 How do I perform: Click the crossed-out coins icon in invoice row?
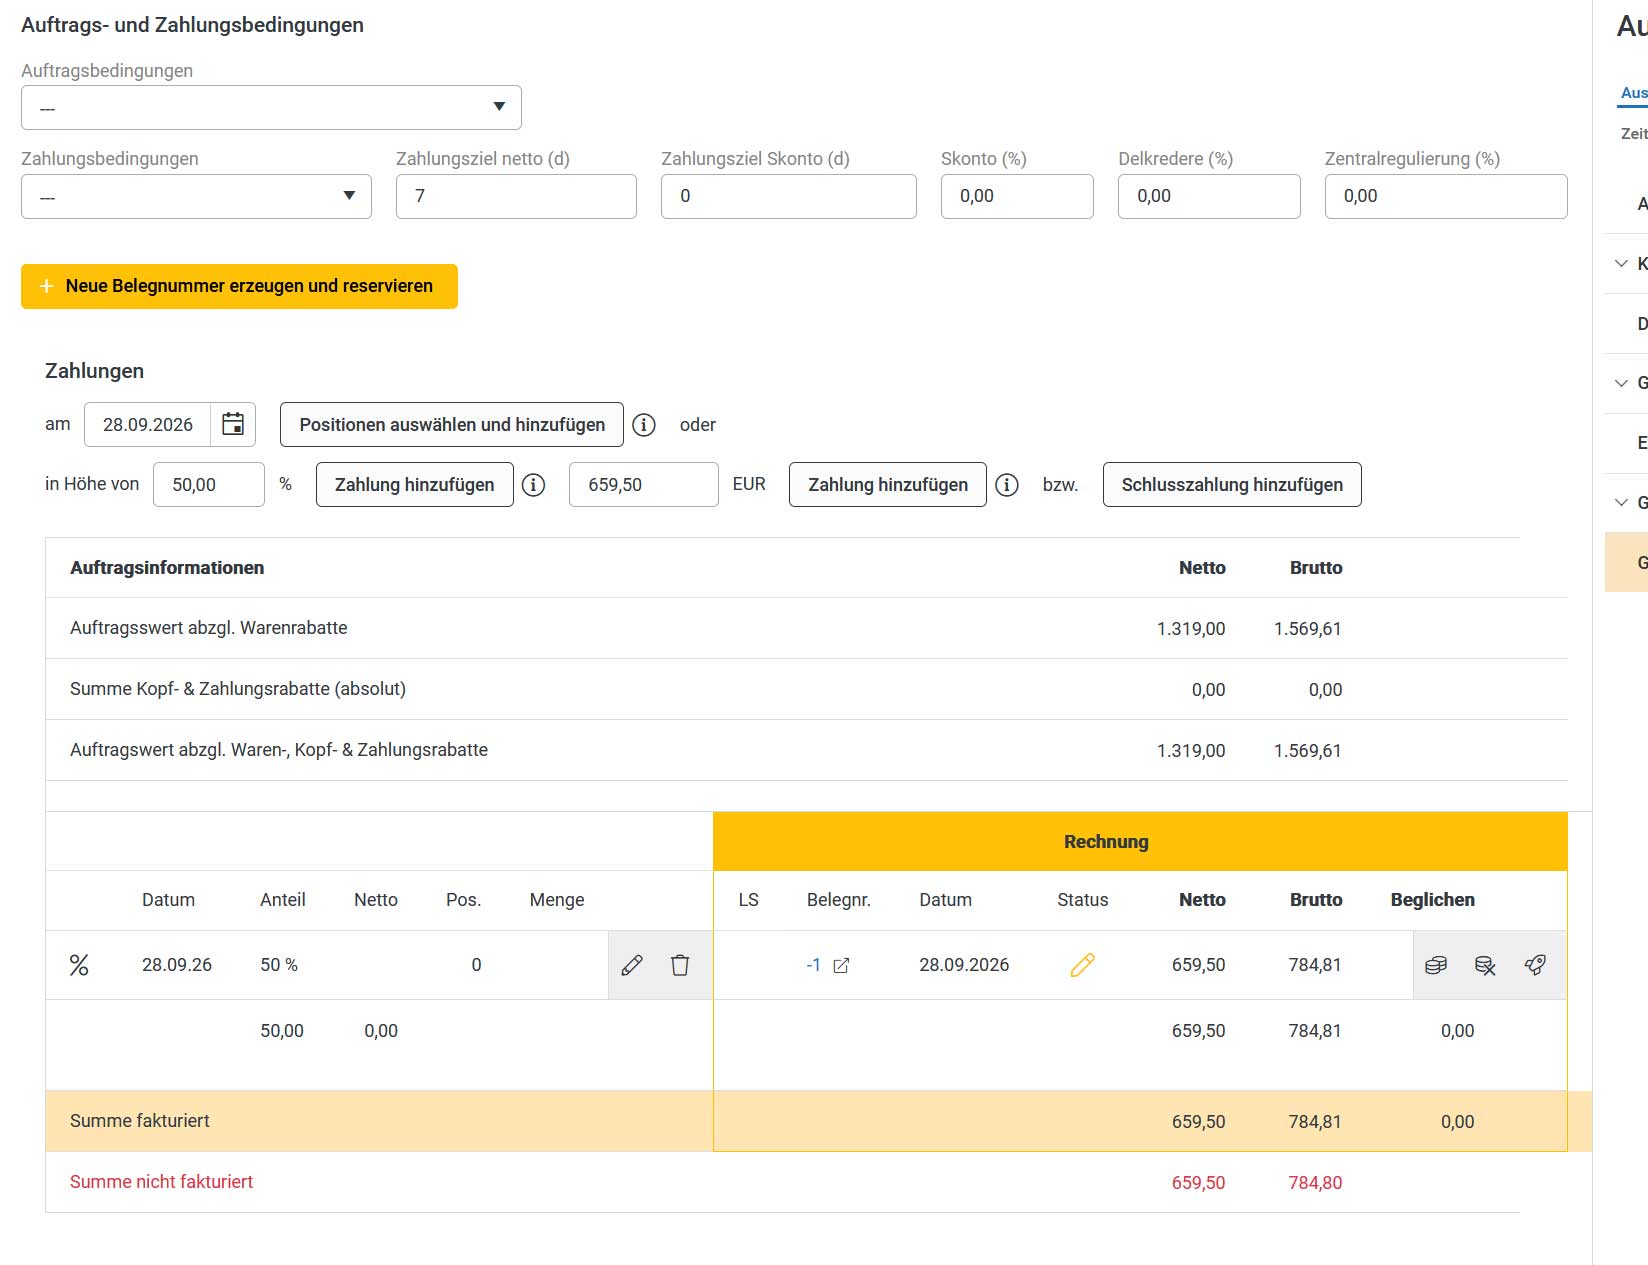tap(1485, 965)
